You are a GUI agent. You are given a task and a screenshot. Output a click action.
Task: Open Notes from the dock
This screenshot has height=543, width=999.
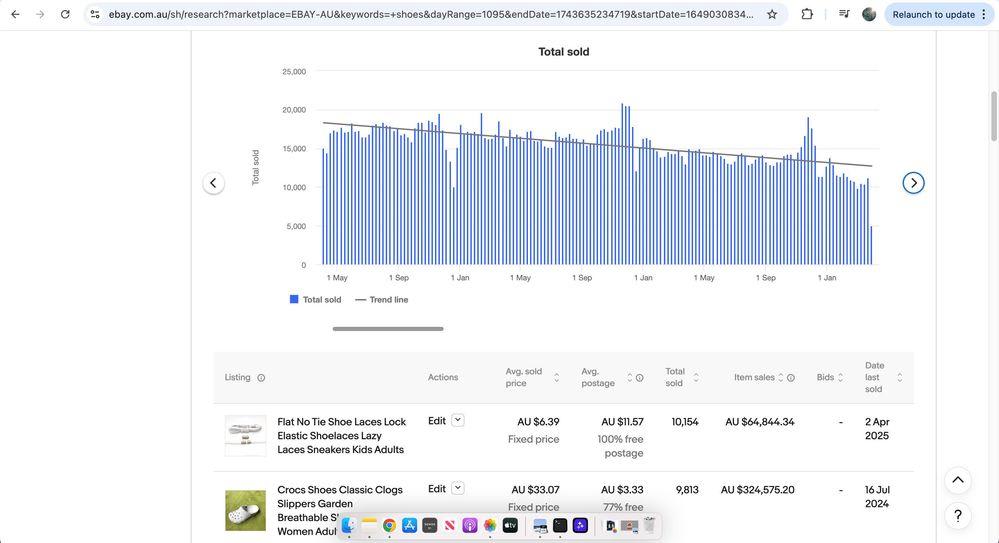coord(369,526)
